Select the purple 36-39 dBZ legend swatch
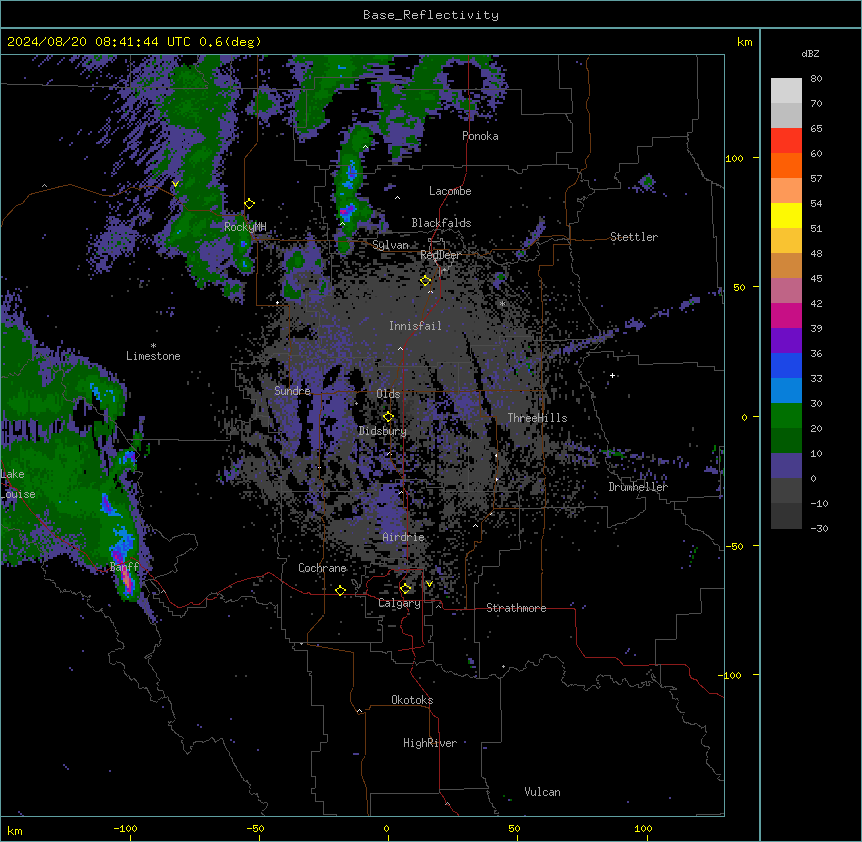862x842 pixels. pos(786,341)
